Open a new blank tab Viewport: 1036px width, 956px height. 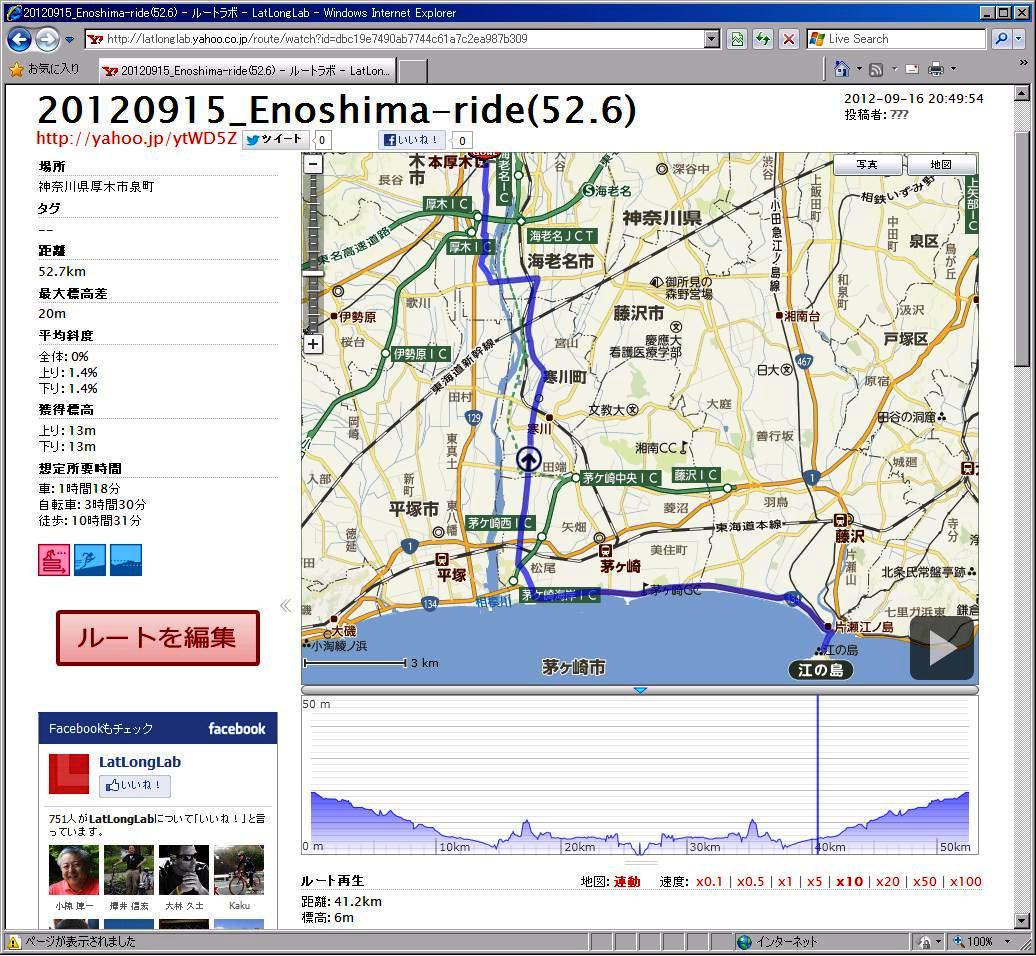point(413,71)
